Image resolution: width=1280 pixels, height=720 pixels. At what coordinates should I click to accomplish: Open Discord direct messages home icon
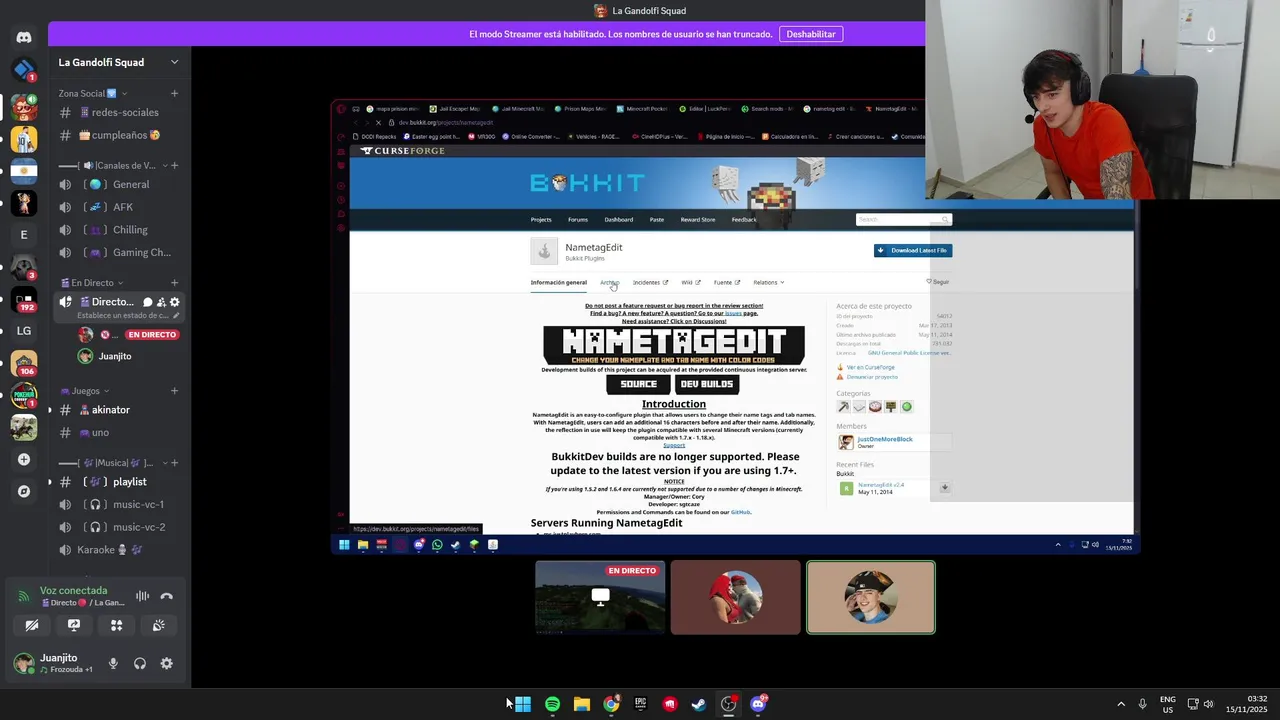click(x=24, y=37)
